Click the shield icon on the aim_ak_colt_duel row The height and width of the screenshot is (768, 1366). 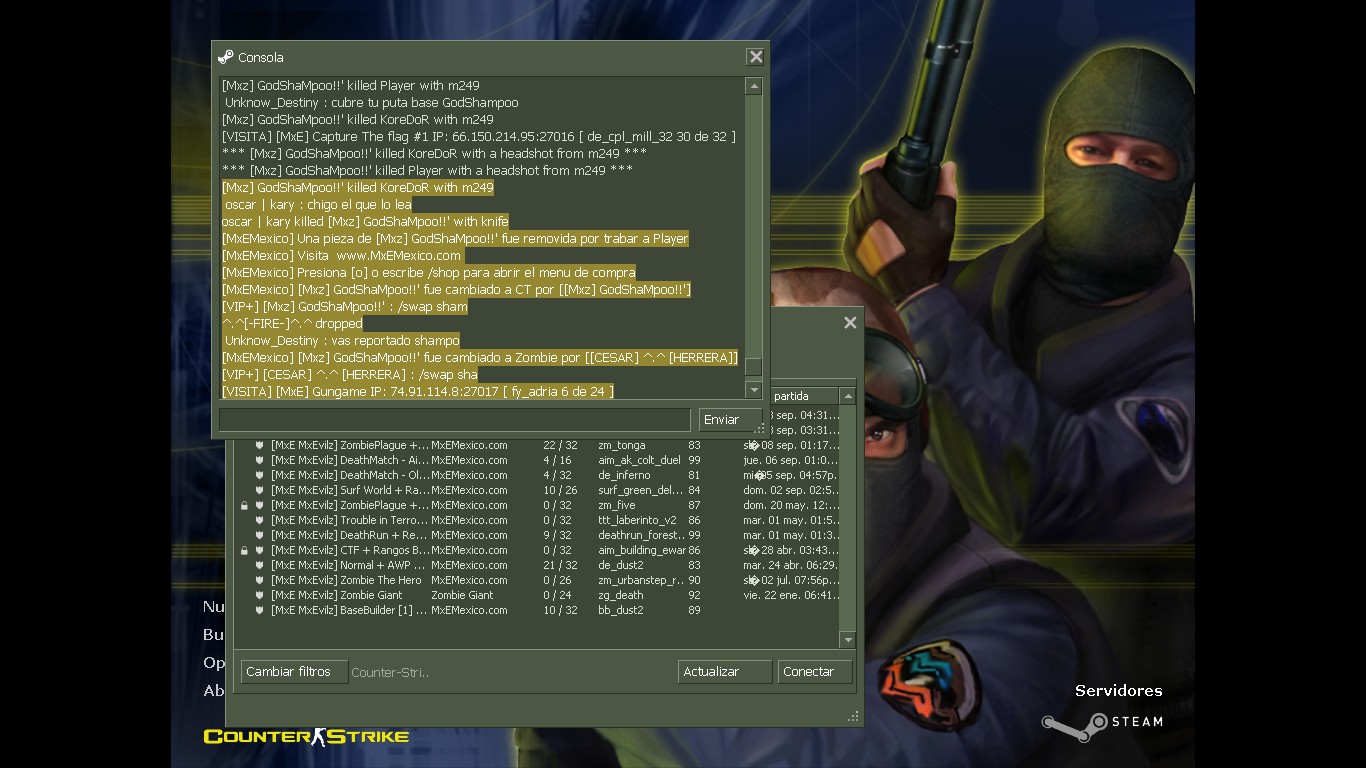tap(259, 460)
